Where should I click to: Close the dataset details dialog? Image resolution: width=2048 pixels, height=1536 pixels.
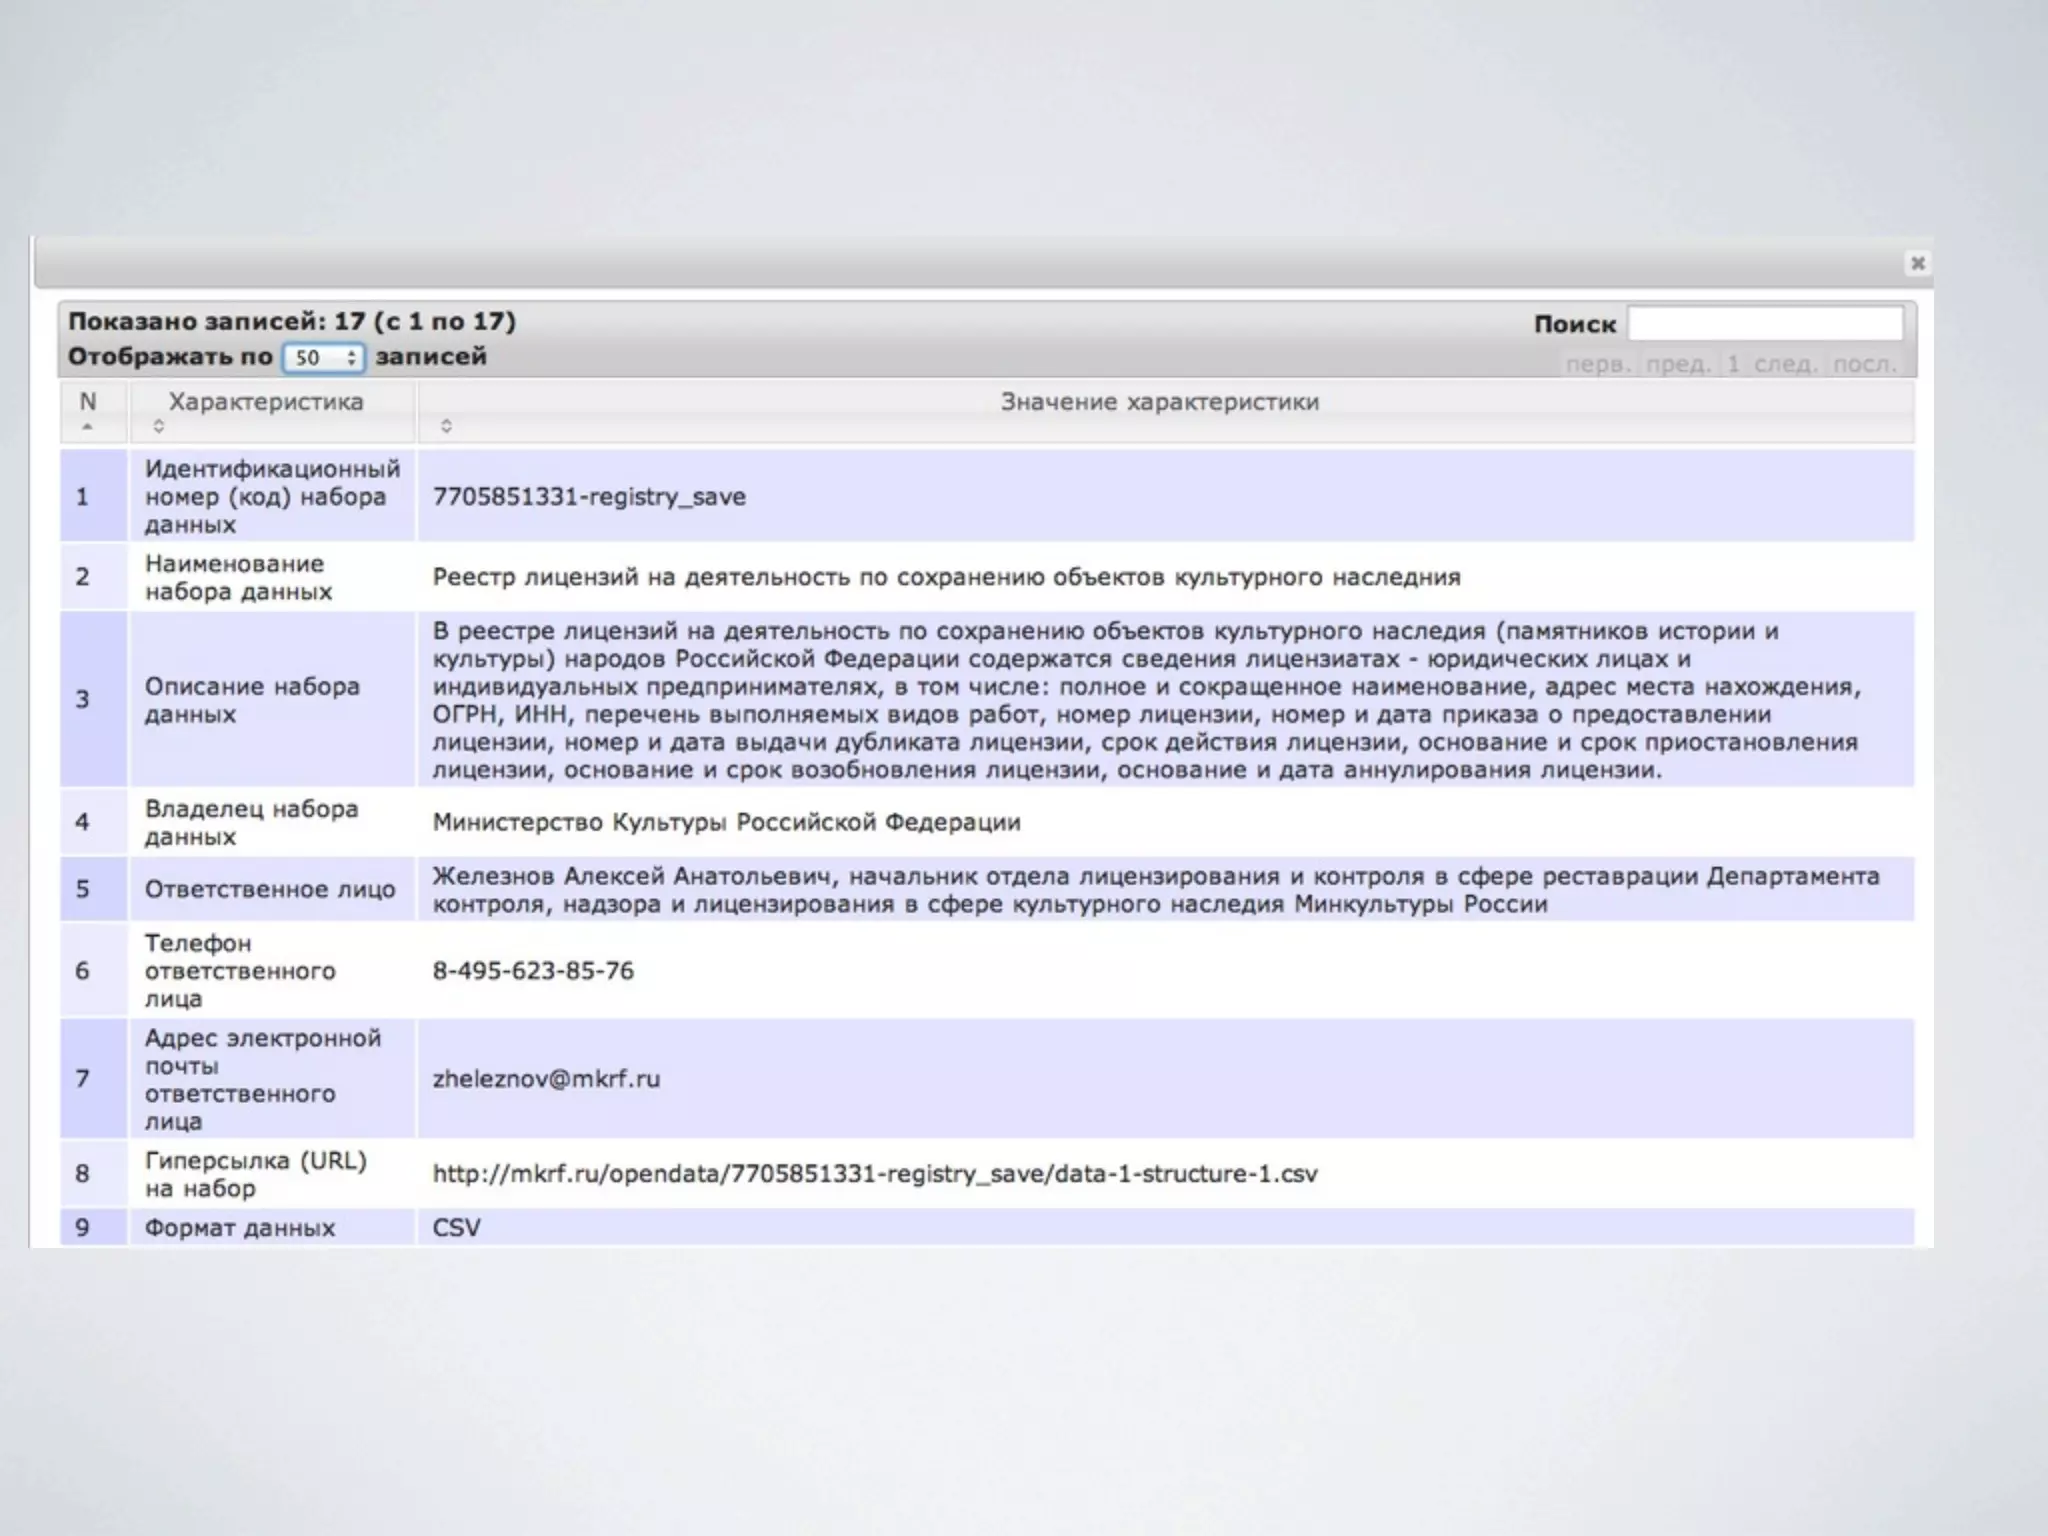[x=1917, y=263]
